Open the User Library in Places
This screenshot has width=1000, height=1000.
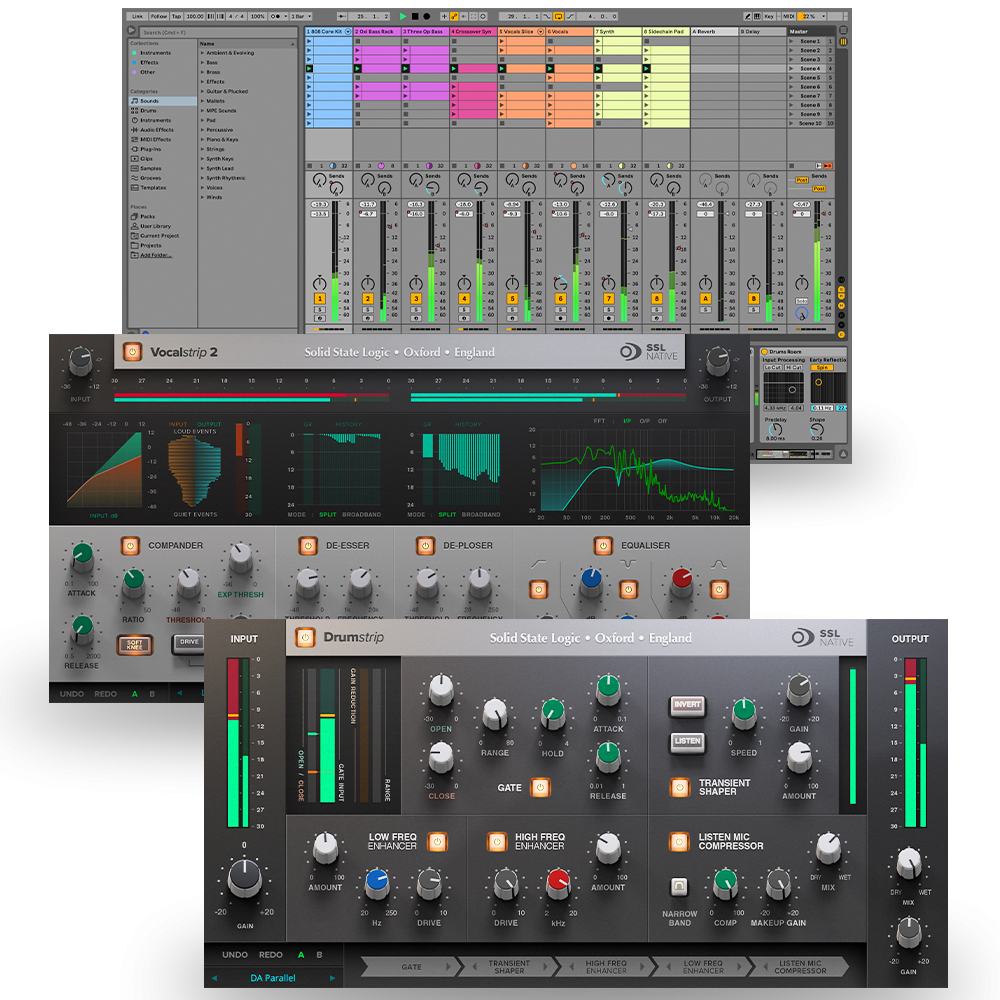tap(156, 226)
